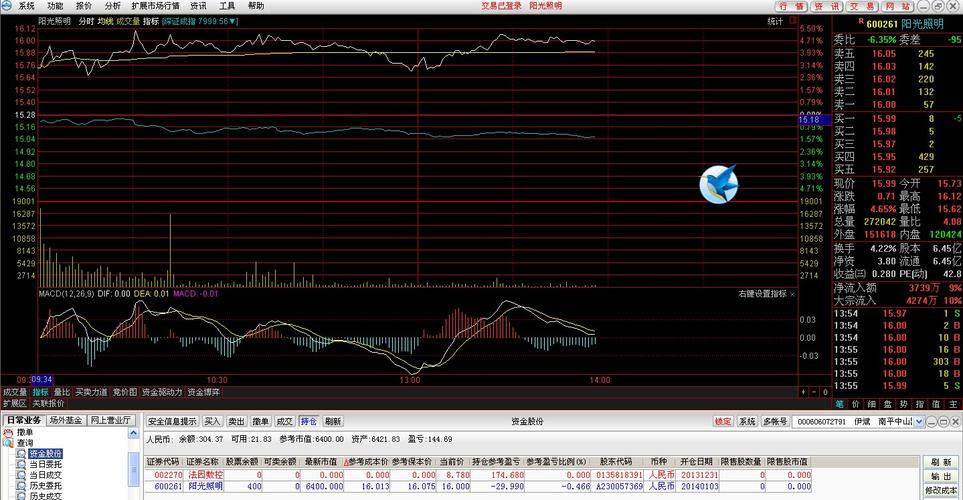Select 资金股份 in the tree
Viewport: 963px width, 500px height.
click(x=45, y=453)
